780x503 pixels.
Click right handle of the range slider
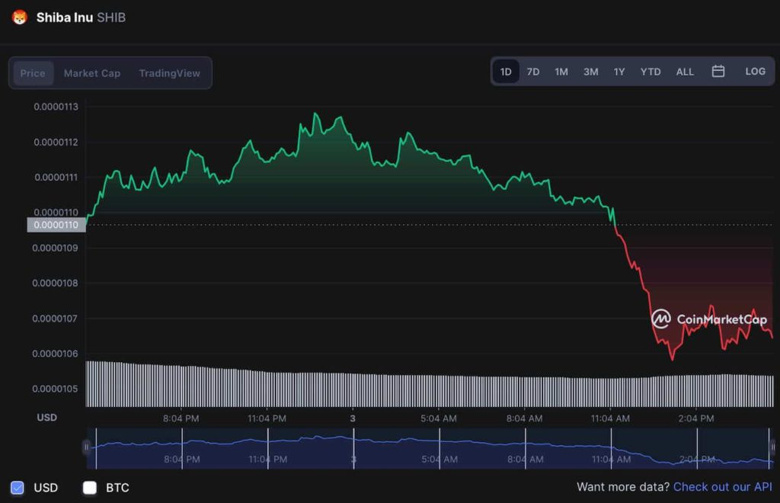(x=771, y=448)
